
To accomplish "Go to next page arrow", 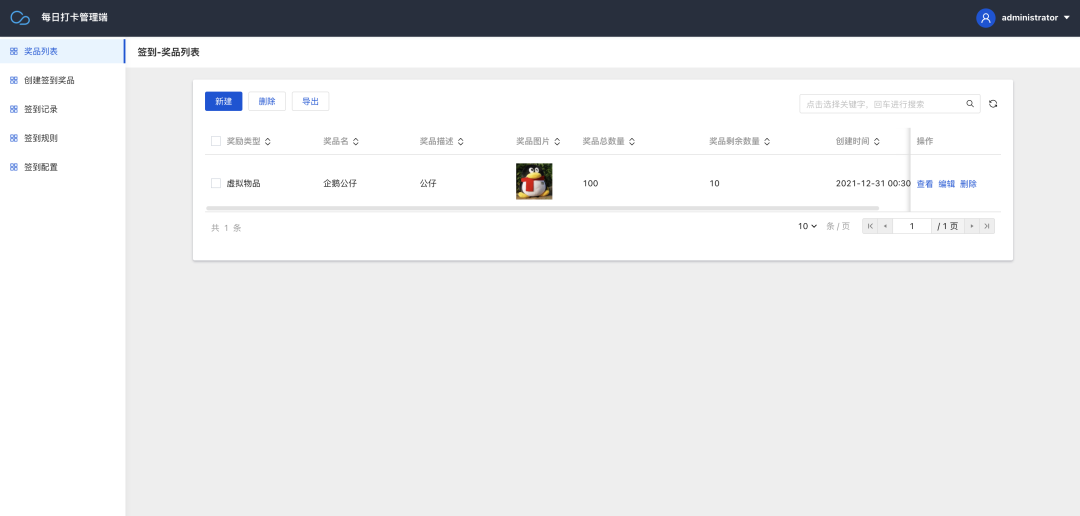I will [972, 226].
